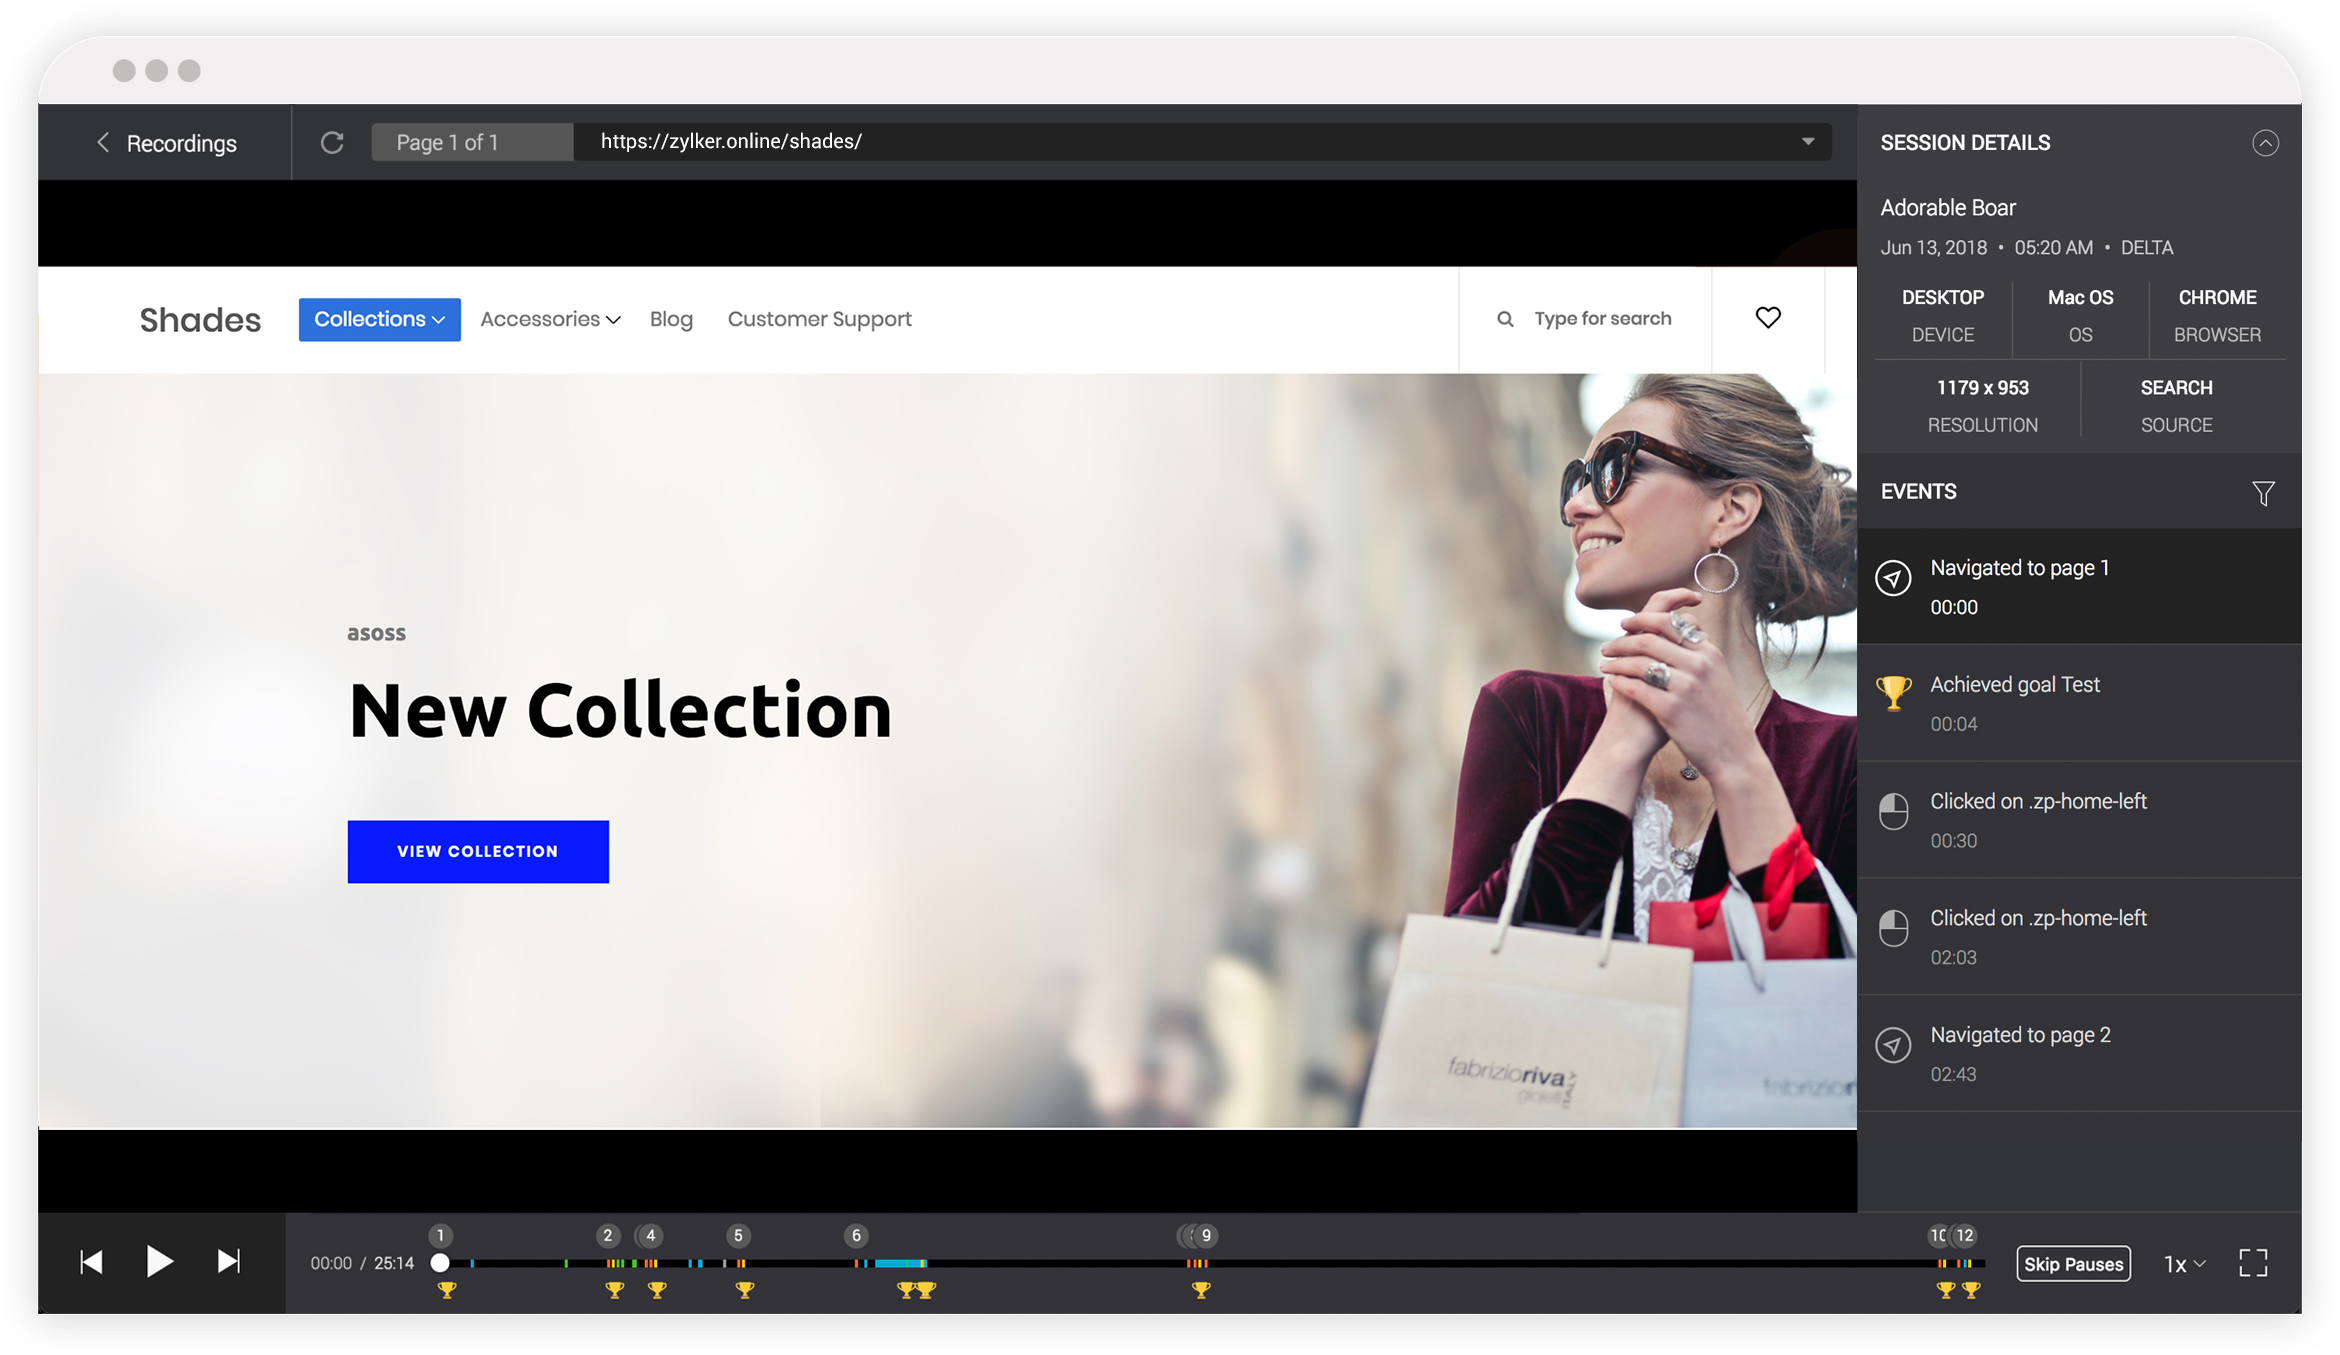Go back to Recordings list

click(x=166, y=143)
